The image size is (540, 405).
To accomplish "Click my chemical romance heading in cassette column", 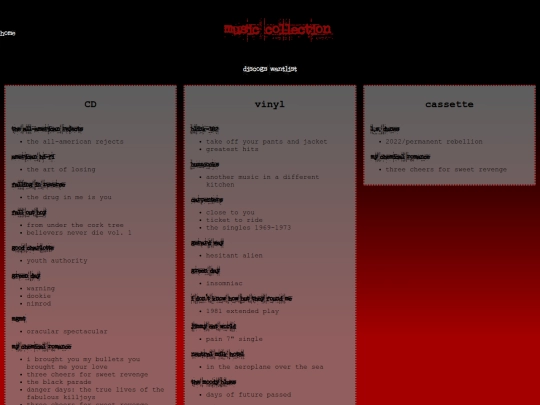I will (400, 157).
